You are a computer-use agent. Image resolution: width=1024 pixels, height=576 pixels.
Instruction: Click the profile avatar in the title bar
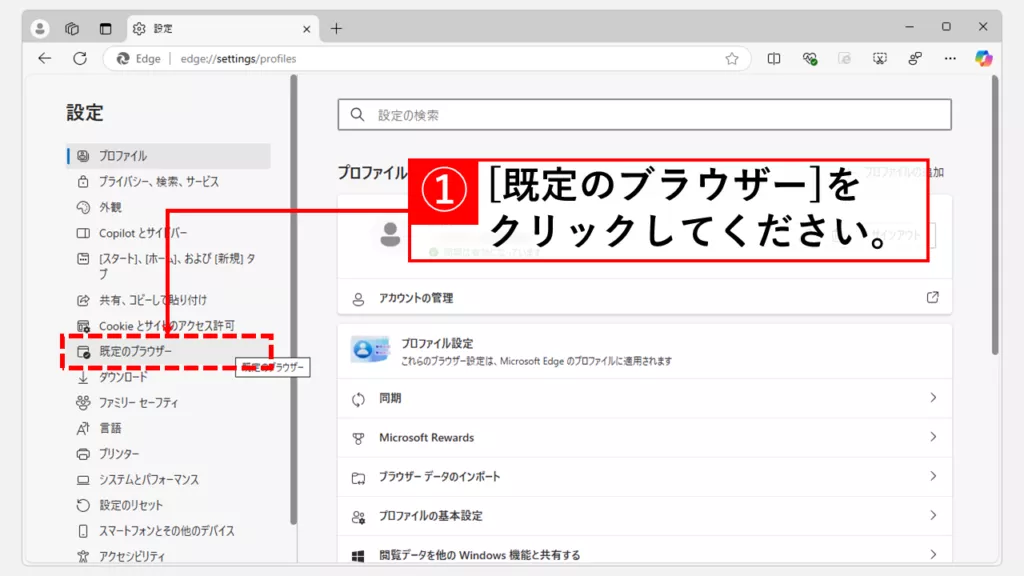pos(40,28)
